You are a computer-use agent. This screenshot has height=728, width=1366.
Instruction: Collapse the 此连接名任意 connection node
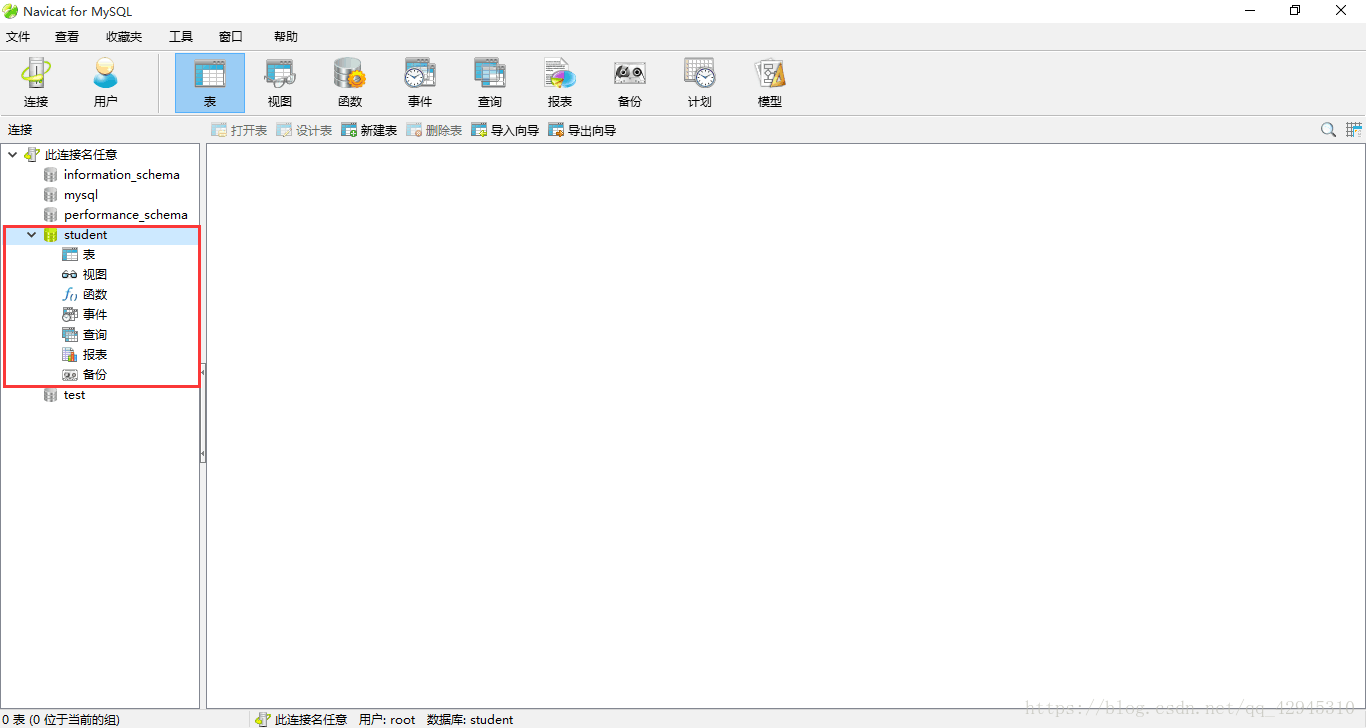click(12, 155)
